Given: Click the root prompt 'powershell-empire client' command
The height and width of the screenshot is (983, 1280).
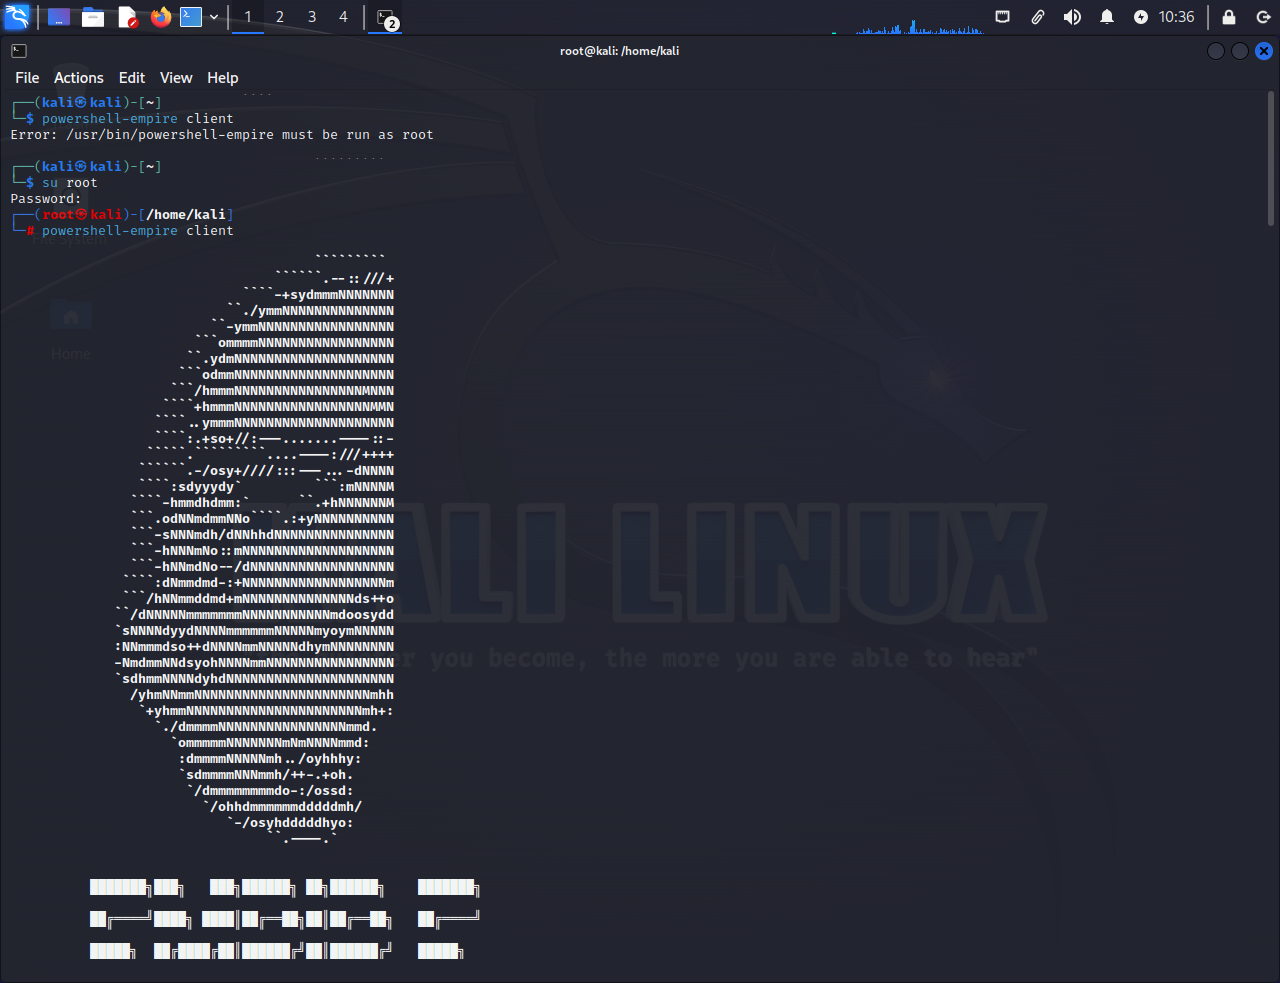Looking at the screenshot, I should click(x=138, y=231).
